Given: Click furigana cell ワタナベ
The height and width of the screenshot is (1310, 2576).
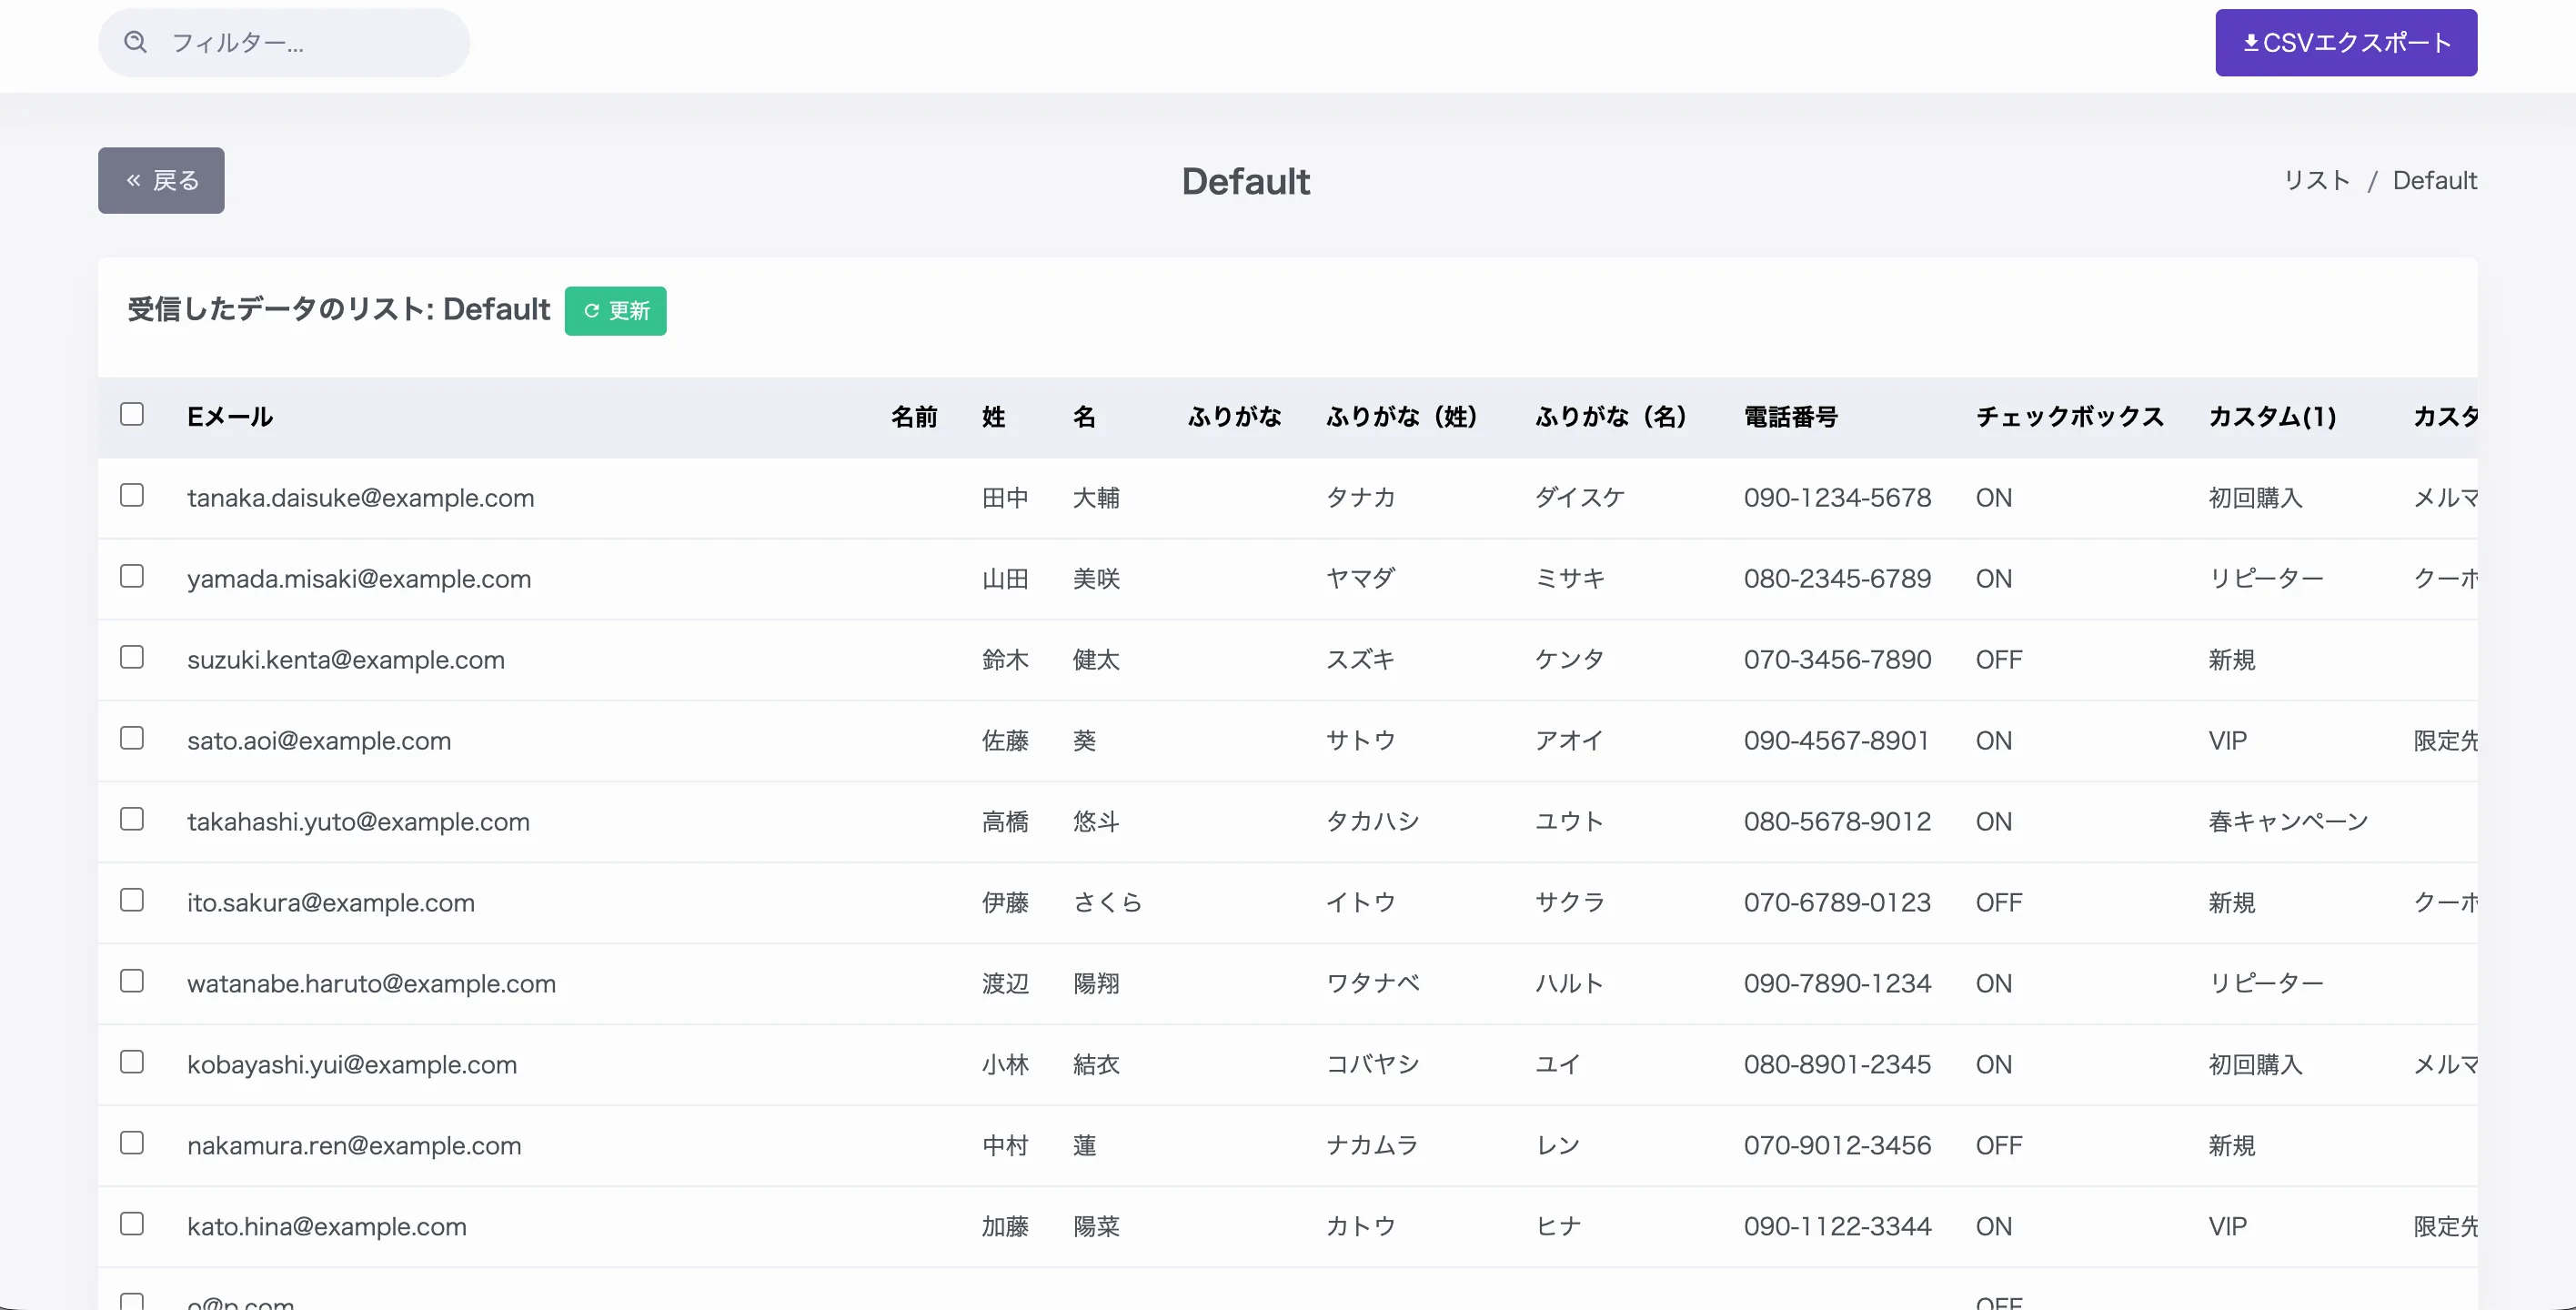Looking at the screenshot, I should point(1373,984).
